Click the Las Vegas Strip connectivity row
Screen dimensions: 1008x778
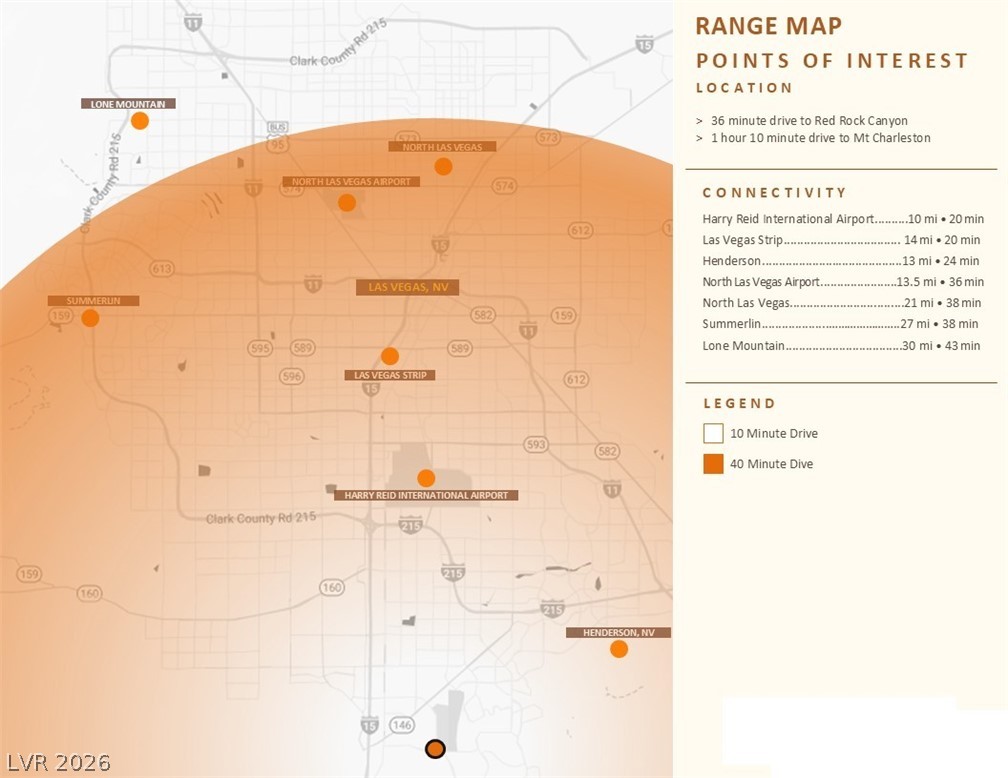pyautogui.click(x=841, y=240)
